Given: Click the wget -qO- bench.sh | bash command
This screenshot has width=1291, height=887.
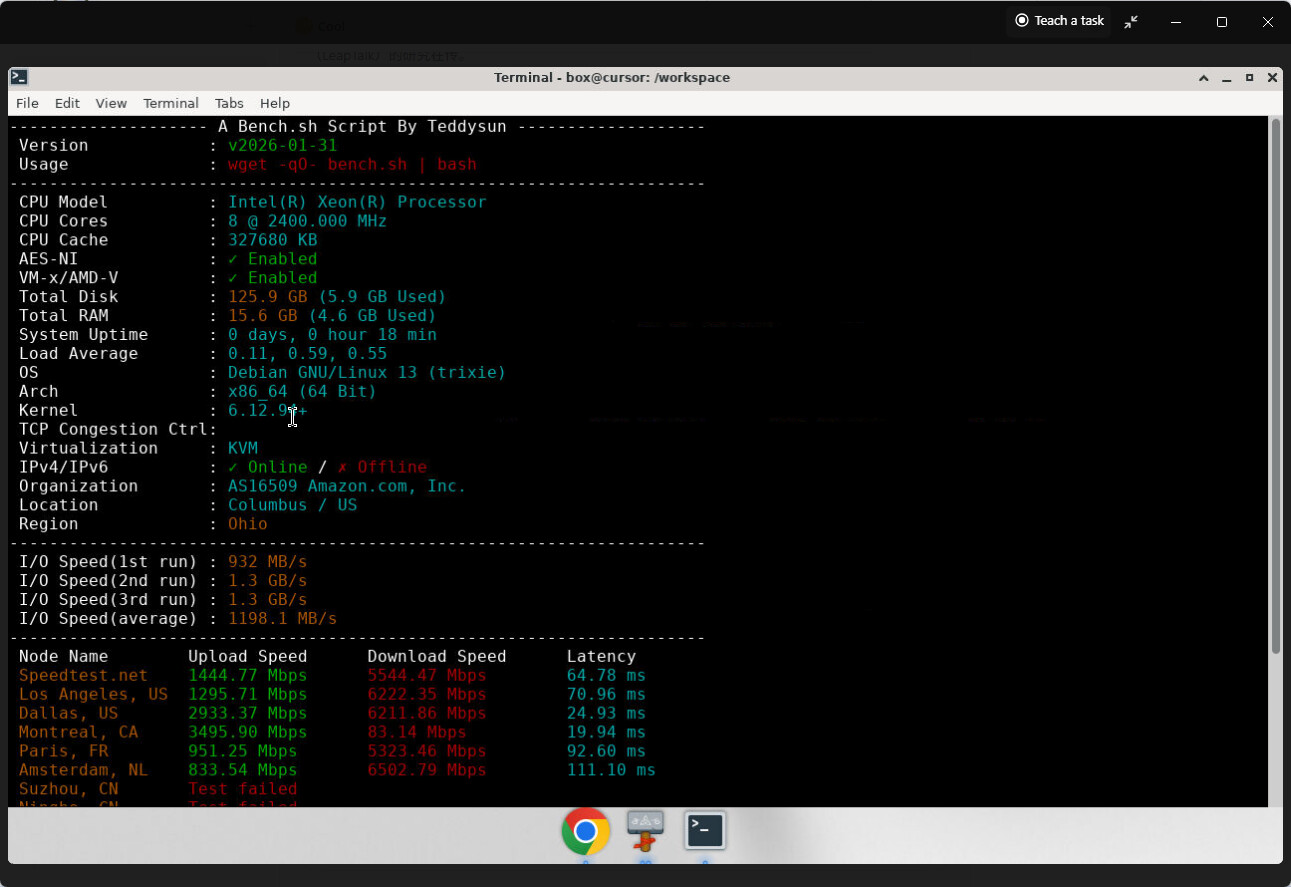Looking at the screenshot, I should click(x=352, y=165).
